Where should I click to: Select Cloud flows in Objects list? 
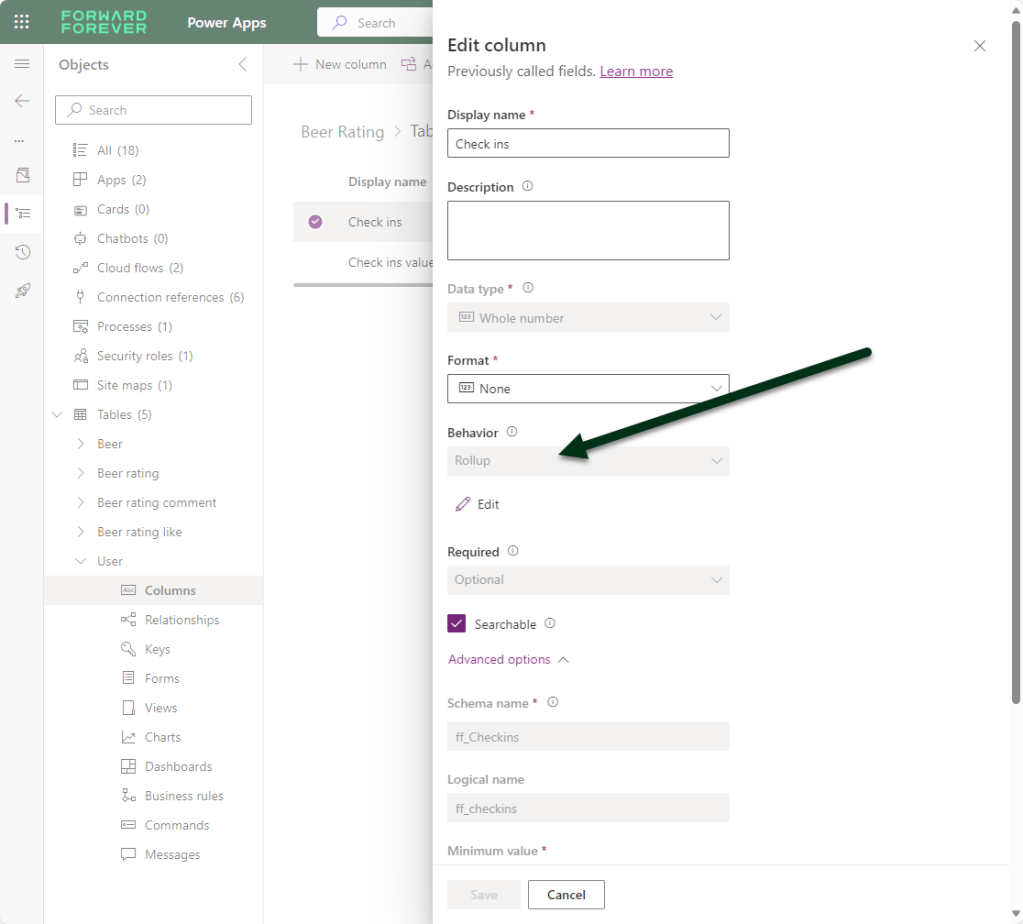[x=139, y=268]
